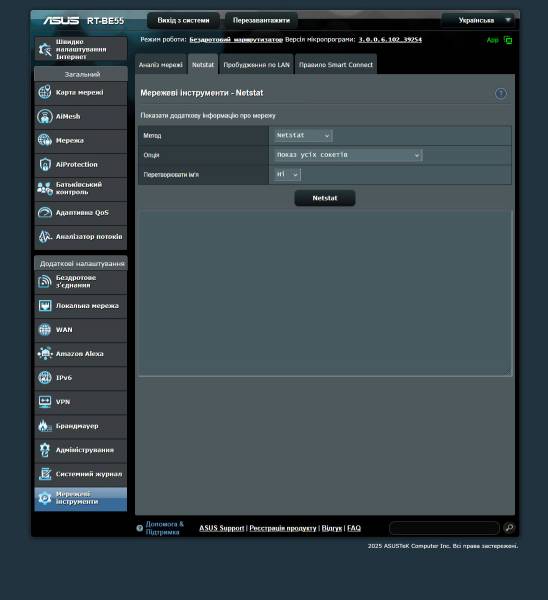
Task: Open the Мережа globe icon
Action: pyautogui.click(x=45, y=140)
